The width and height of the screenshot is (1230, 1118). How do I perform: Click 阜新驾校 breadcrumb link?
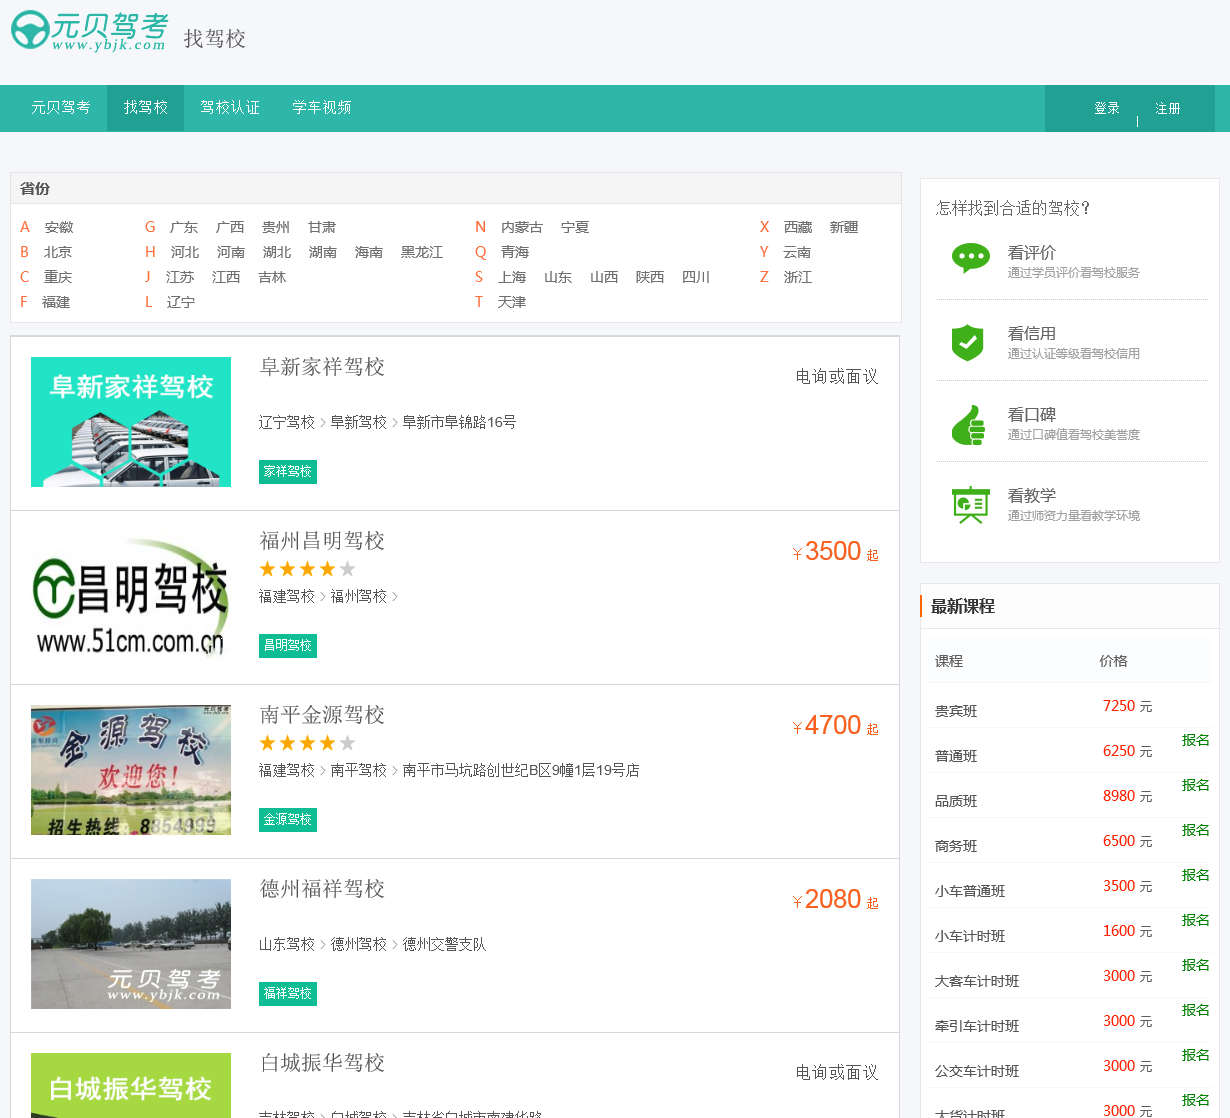point(359,422)
